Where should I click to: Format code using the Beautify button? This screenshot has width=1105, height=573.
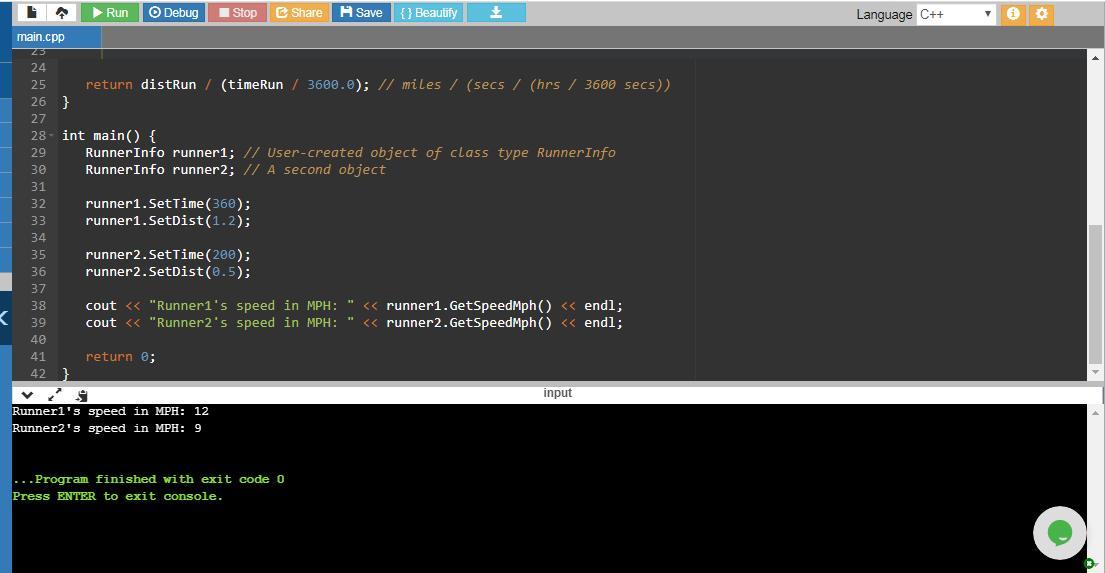(428, 13)
